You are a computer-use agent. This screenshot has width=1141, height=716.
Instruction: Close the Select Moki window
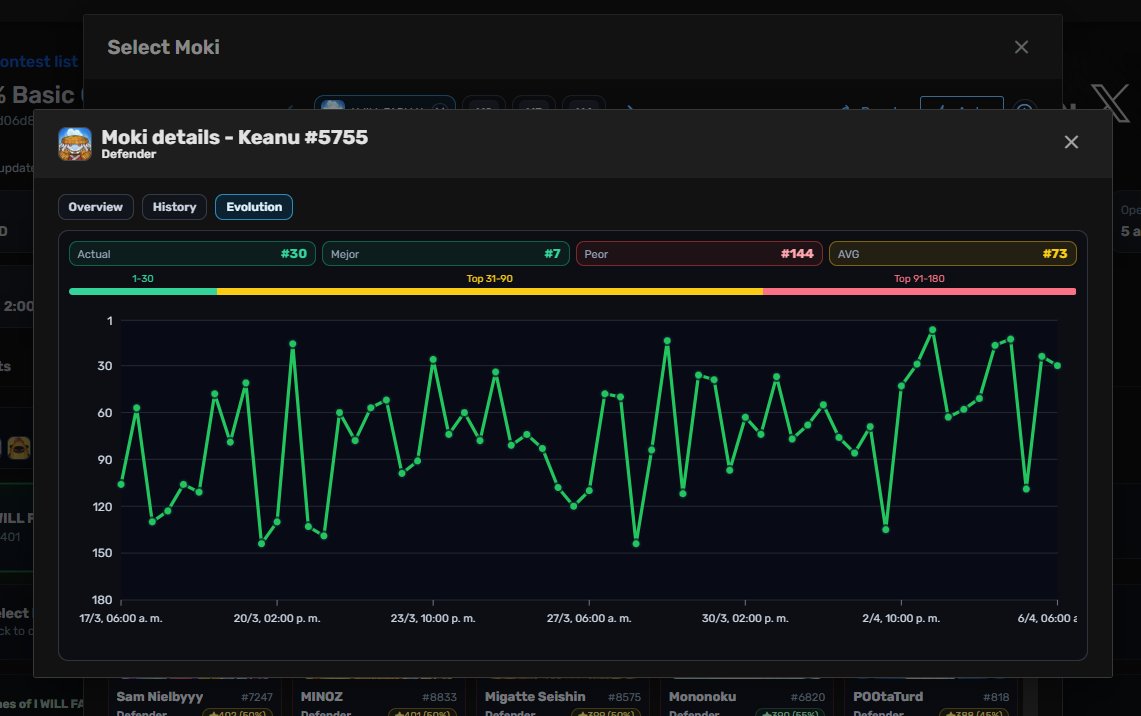coord(1022,47)
